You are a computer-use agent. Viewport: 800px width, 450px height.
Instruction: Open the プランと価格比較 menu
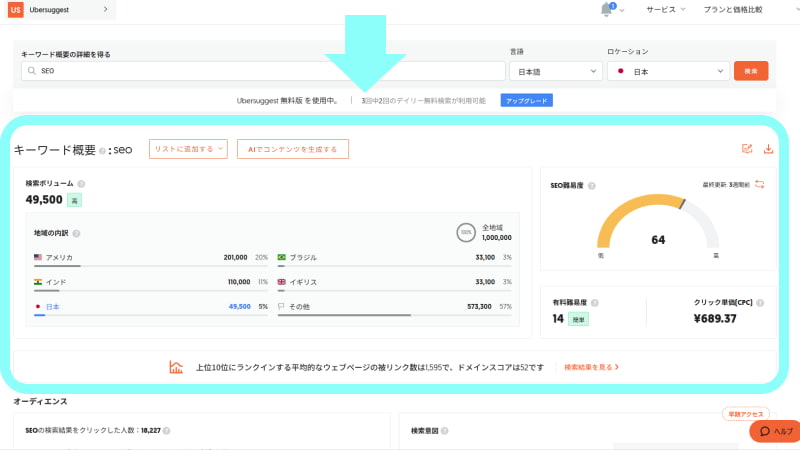pos(733,9)
